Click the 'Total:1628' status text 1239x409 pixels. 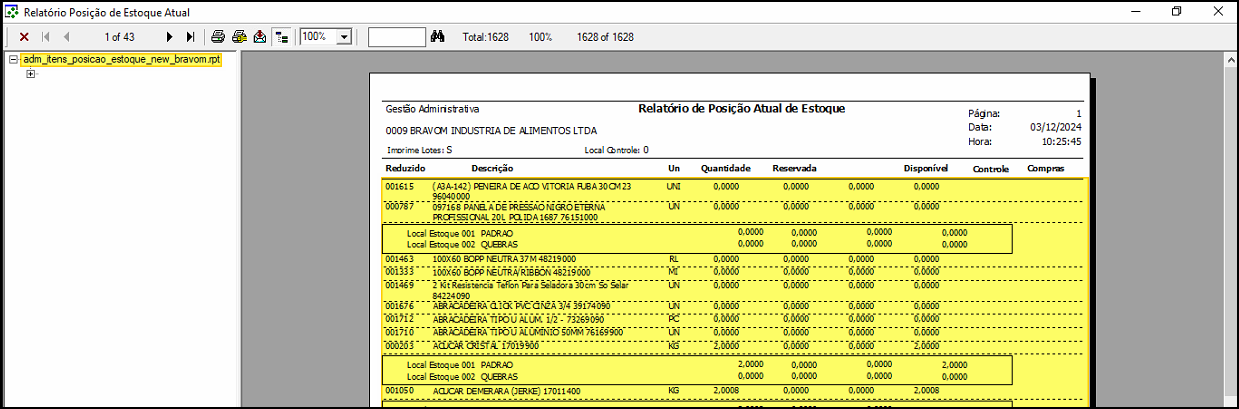point(485,37)
